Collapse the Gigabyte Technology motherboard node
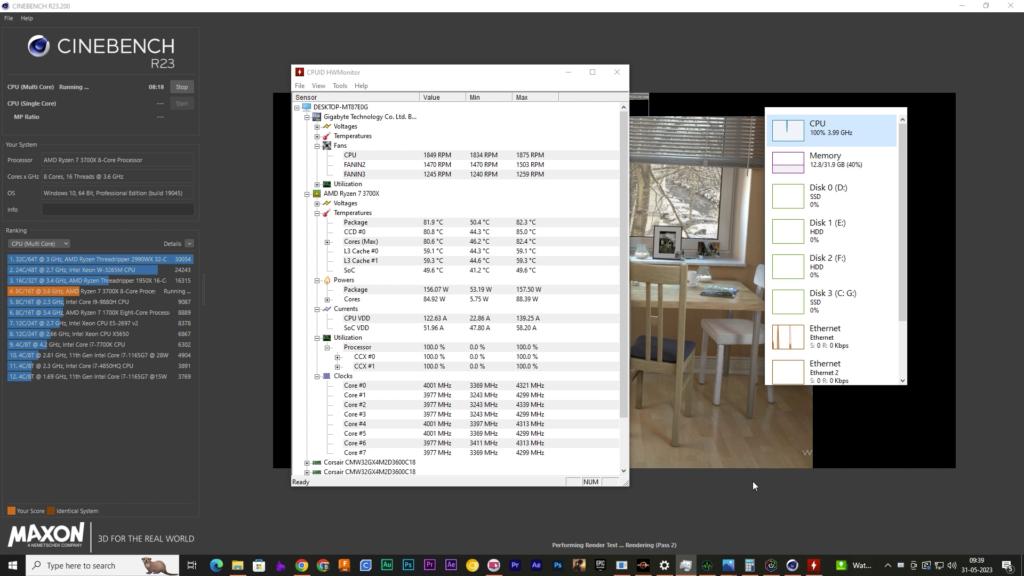This screenshot has height=576, width=1024. pos(307,117)
